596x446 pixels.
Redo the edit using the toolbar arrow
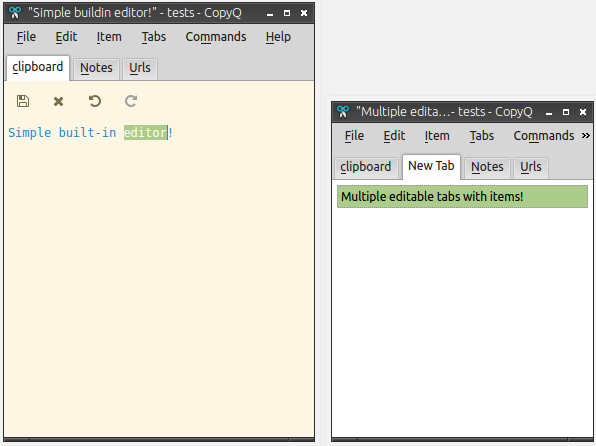pyautogui.click(x=131, y=101)
